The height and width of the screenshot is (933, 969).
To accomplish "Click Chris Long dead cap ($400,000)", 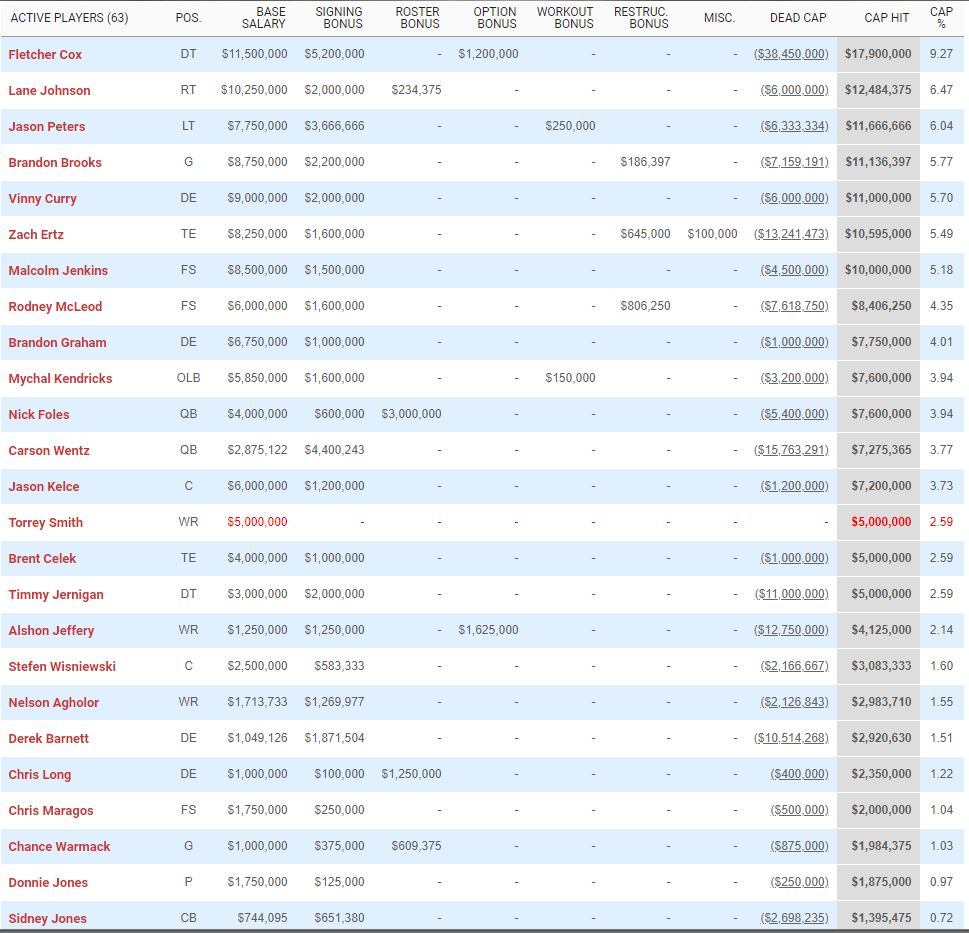I will pyautogui.click(x=799, y=774).
